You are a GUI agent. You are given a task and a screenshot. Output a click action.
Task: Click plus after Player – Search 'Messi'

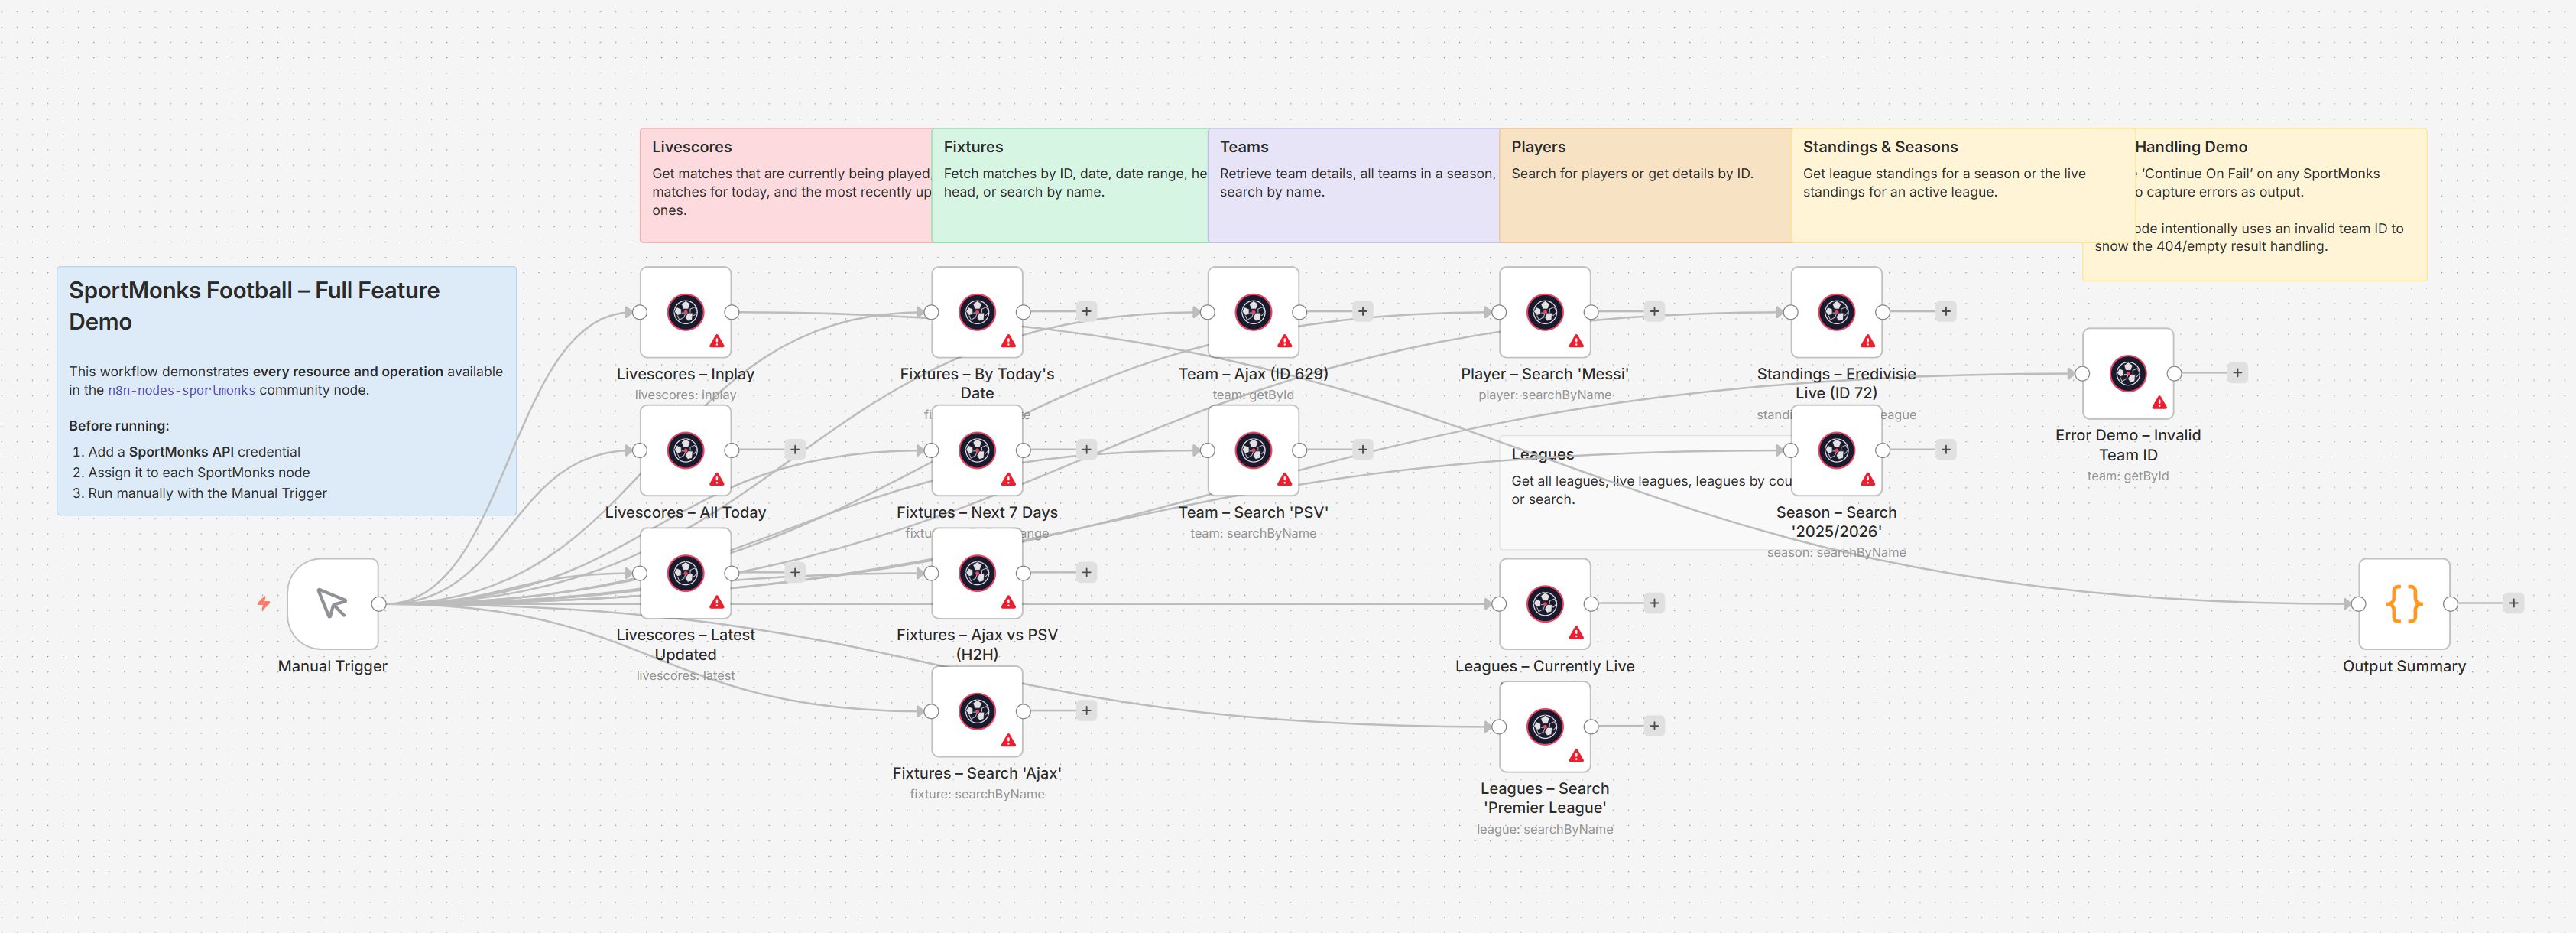tap(1654, 311)
